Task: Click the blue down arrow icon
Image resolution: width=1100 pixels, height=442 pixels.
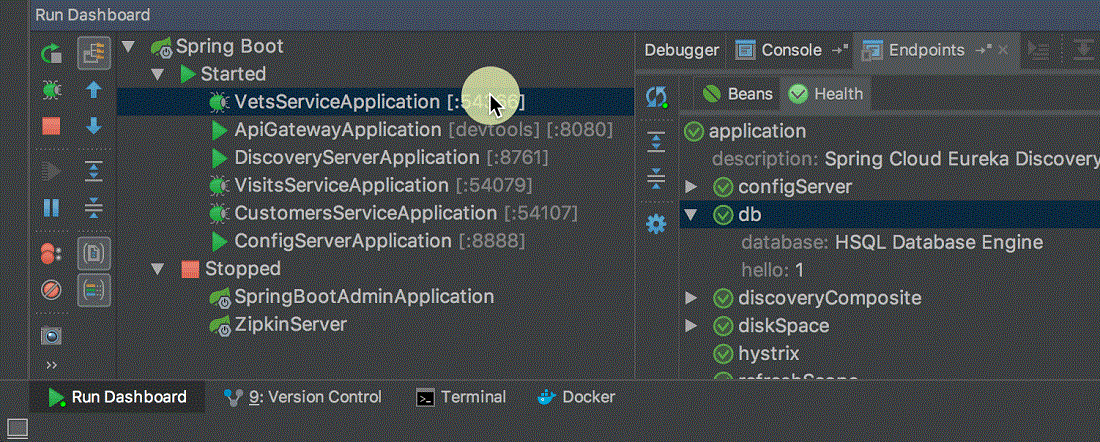Action: (x=94, y=126)
